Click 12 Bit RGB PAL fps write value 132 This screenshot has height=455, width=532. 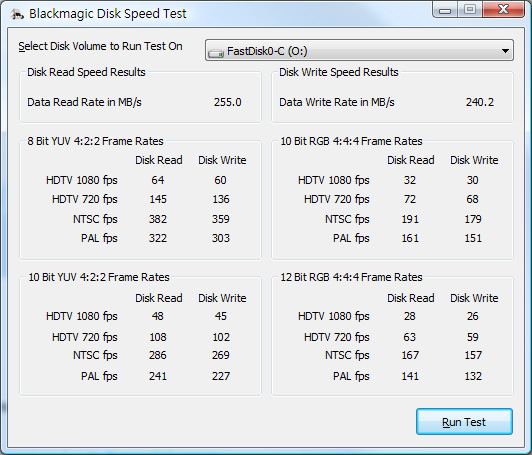473,376
